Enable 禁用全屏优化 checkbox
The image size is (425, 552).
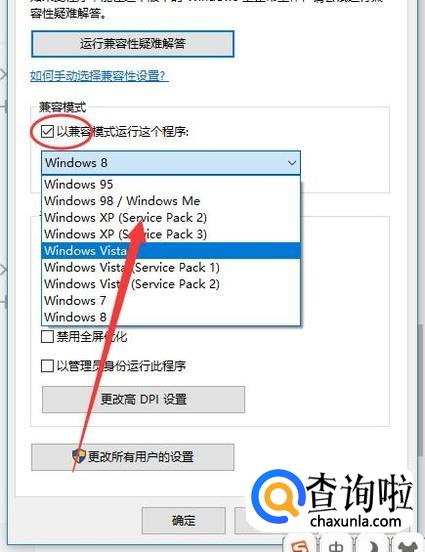pyautogui.click(x=47, y=336)
